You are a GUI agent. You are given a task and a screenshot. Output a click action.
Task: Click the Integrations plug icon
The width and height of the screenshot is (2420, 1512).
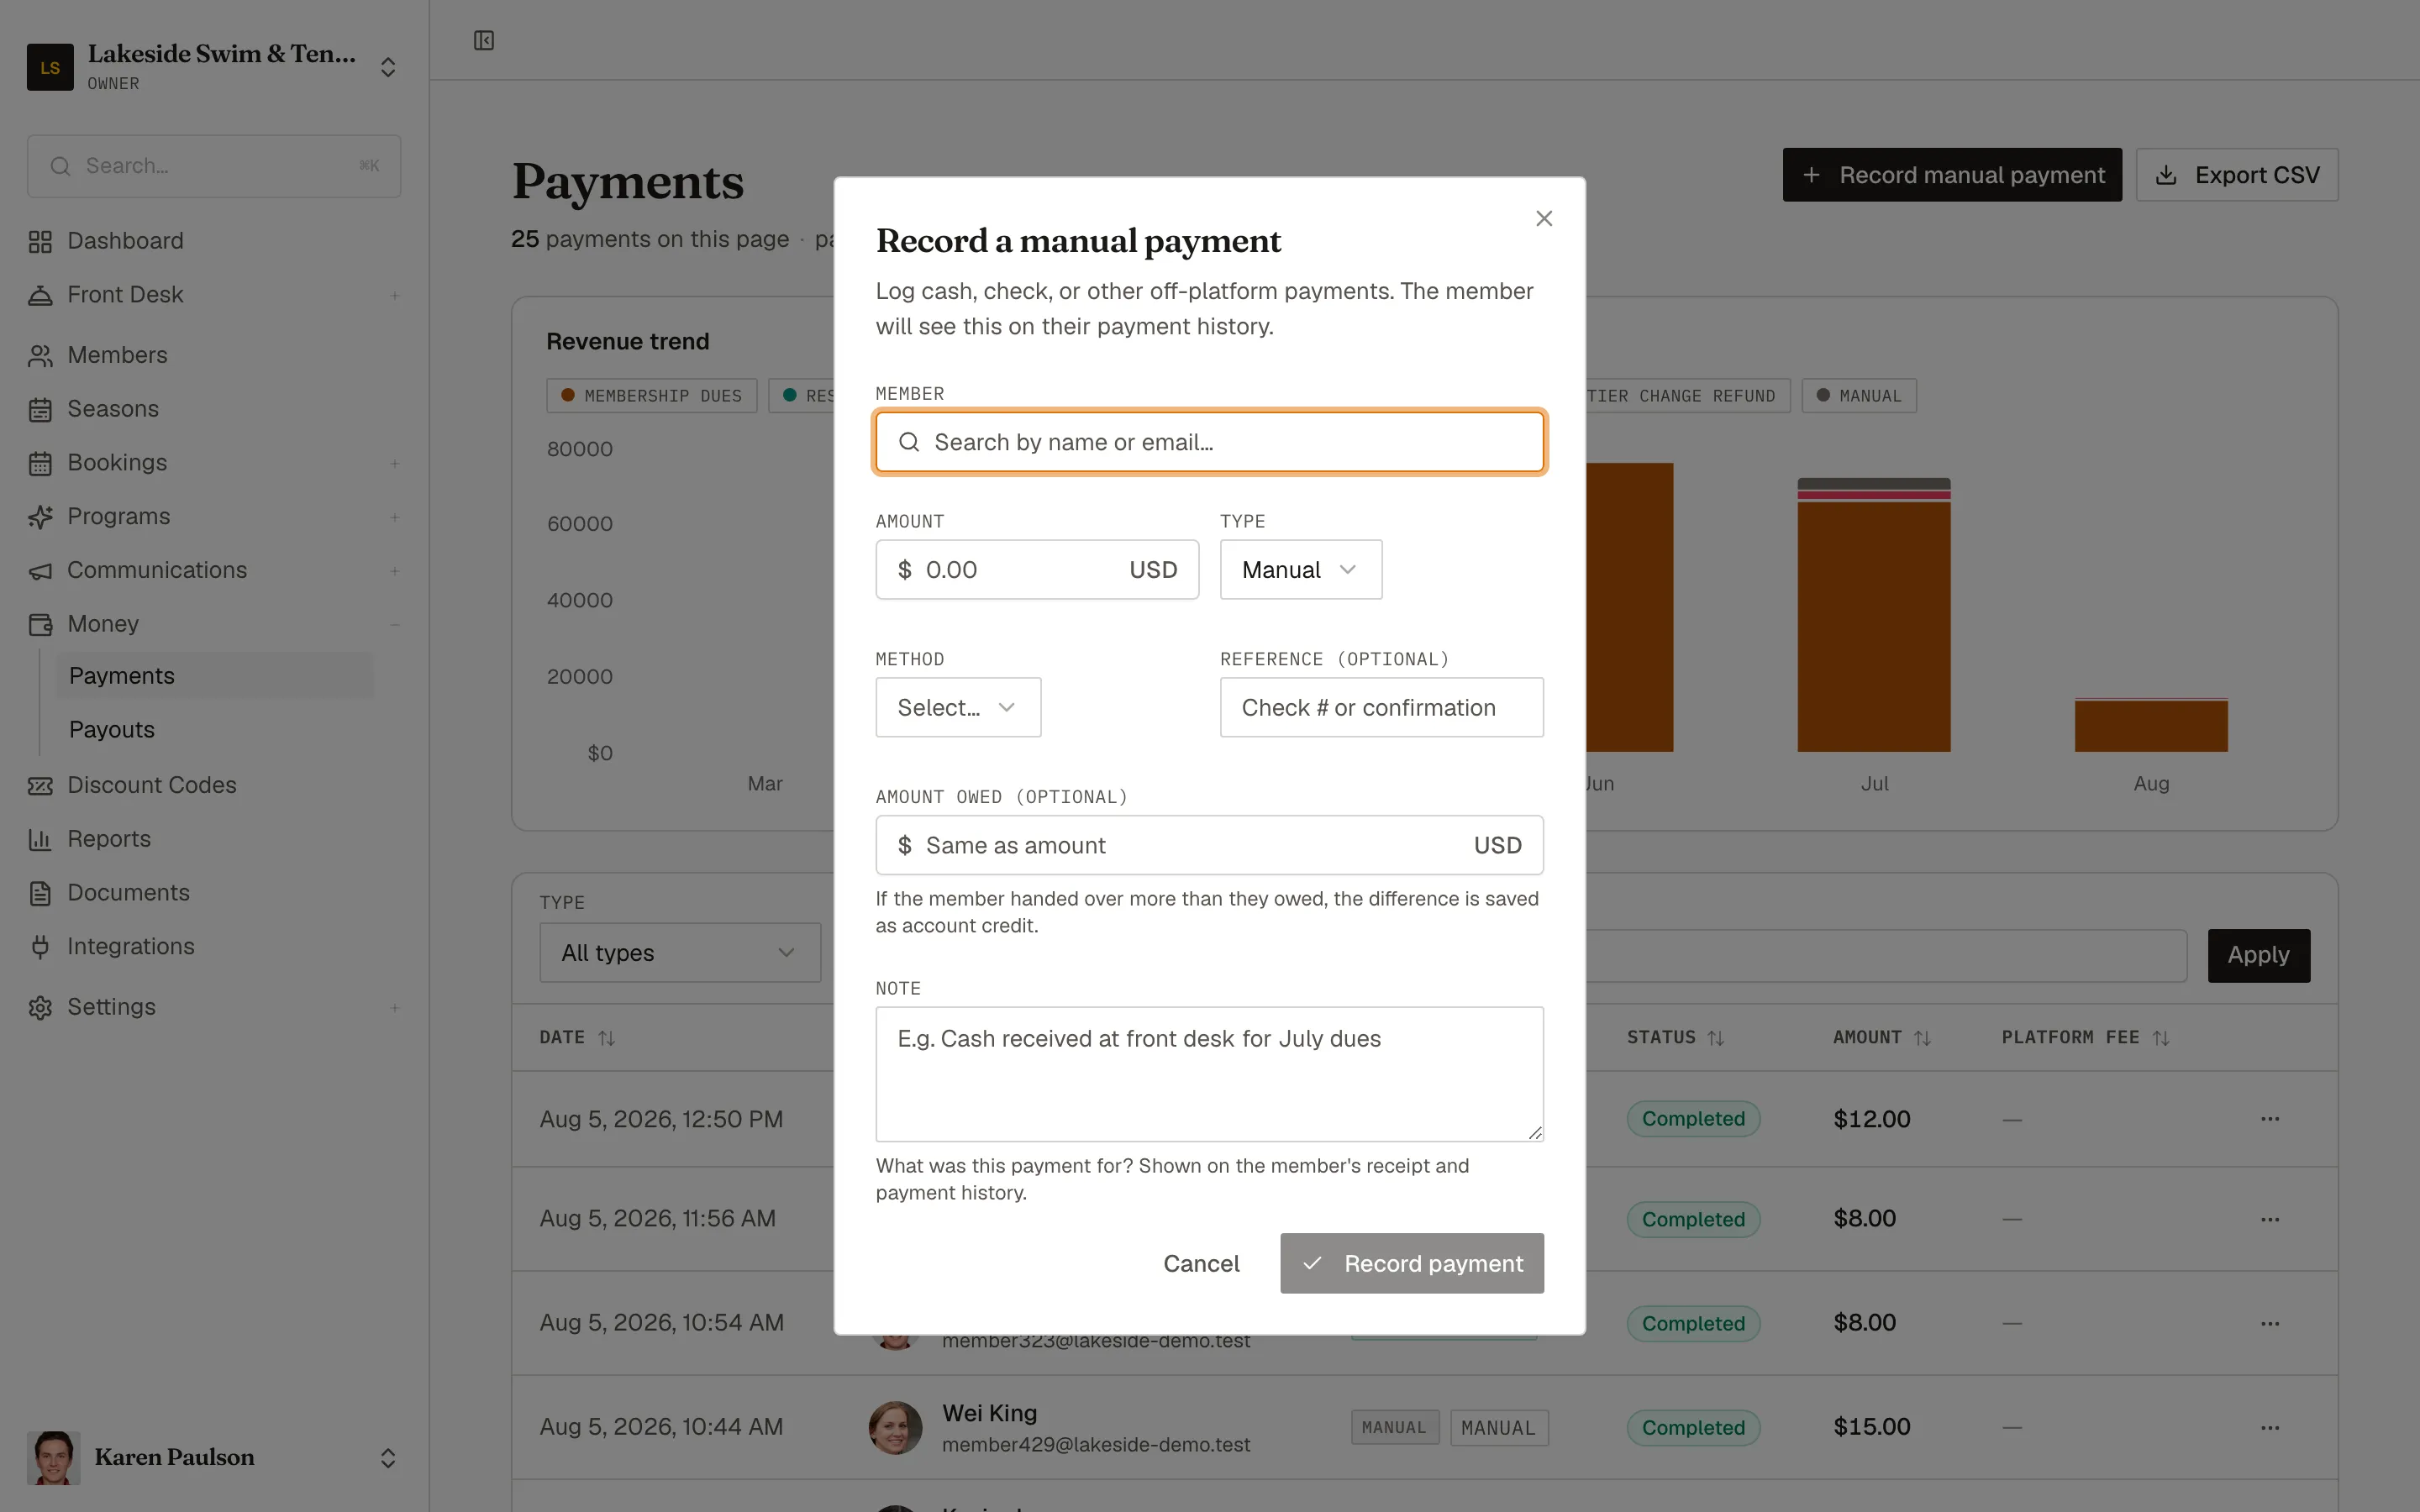[40, 946]
